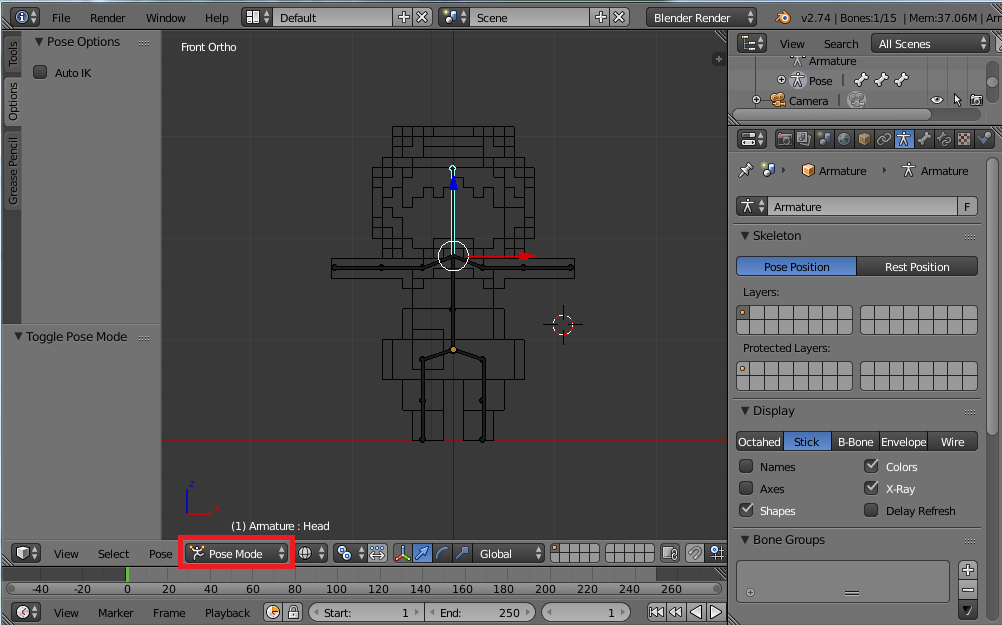1002x625 pixels.
Task: Jump to the timeline start frame
Action: (x=656, y=612)
